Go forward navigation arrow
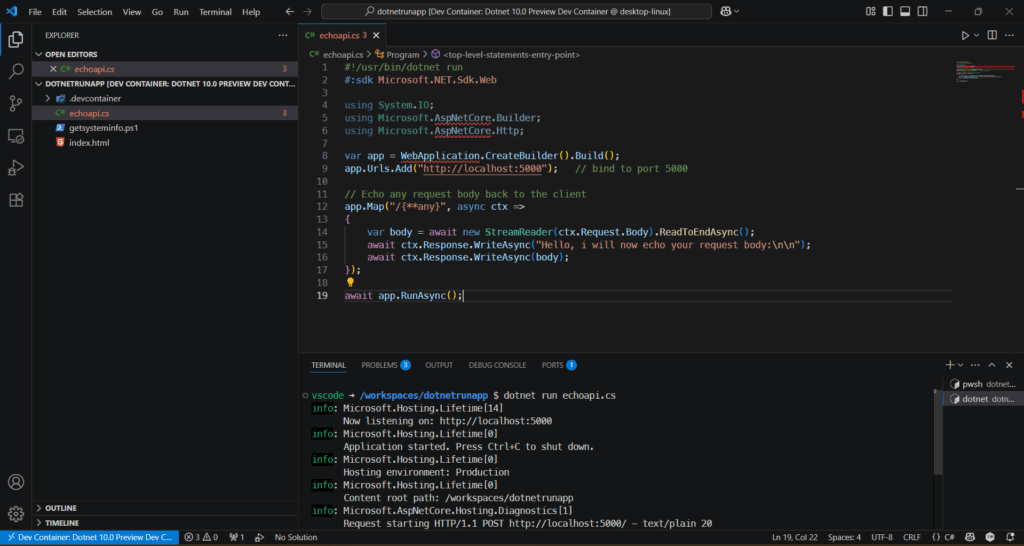The height and width of the screenshot is (546, 1024). point(308,12)
